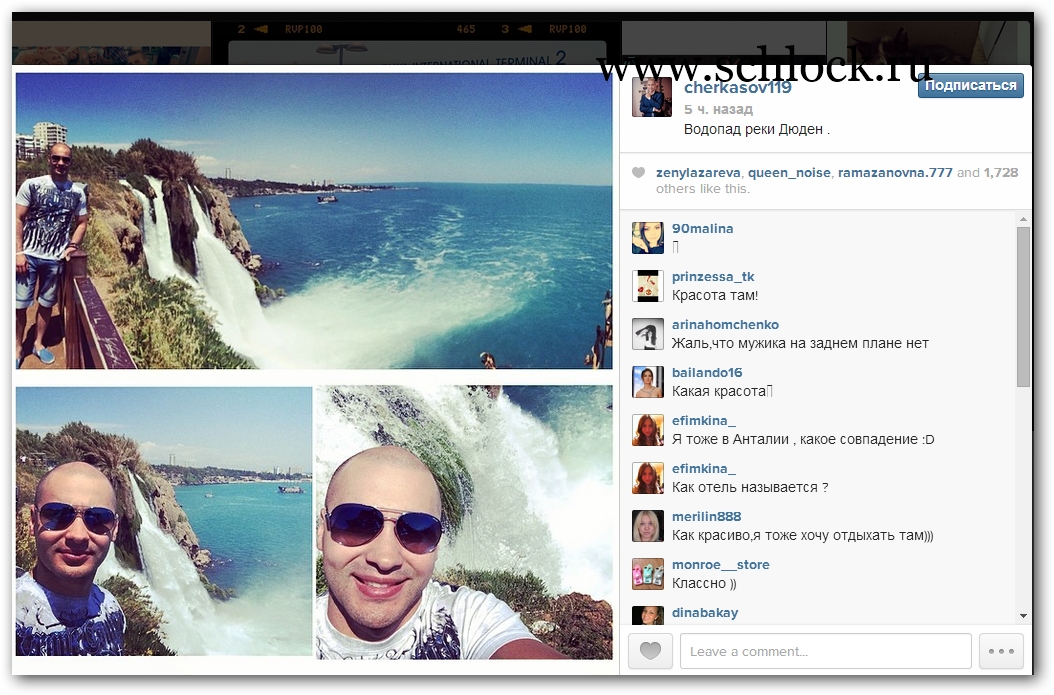This screenshot has width=1054, height=695.
Task: Click the dinabakay commenter username
Action: pyautogui.click(x=704, y=613)
